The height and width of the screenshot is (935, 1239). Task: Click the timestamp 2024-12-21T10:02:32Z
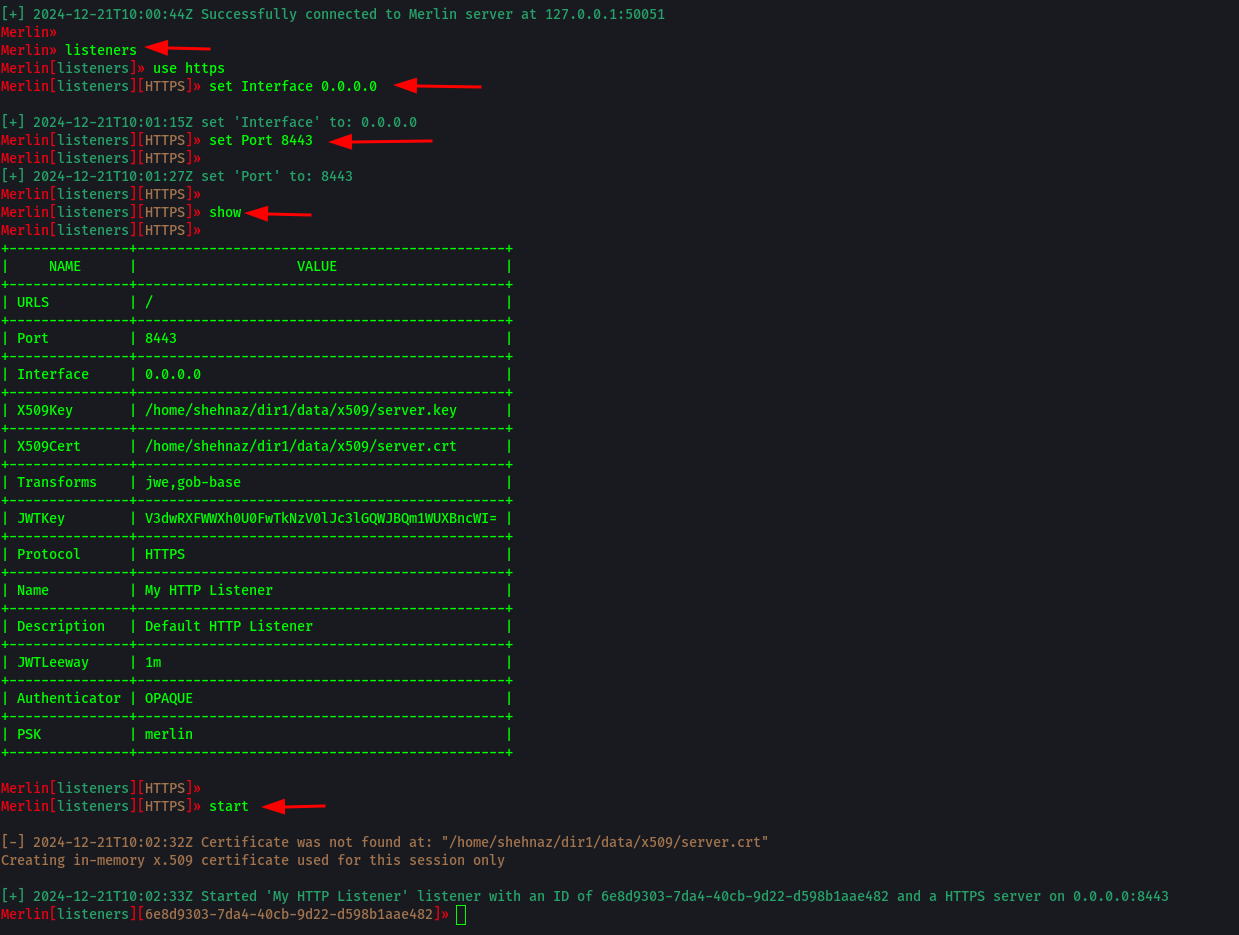(x=113, y=842)
